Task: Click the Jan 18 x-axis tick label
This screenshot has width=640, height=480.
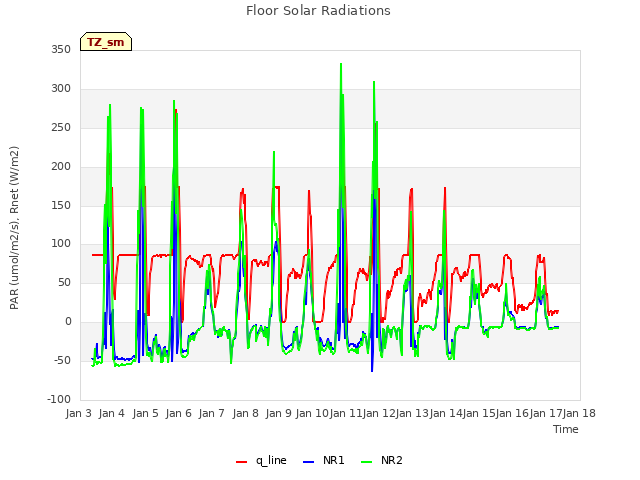Action: coord(579,413)
